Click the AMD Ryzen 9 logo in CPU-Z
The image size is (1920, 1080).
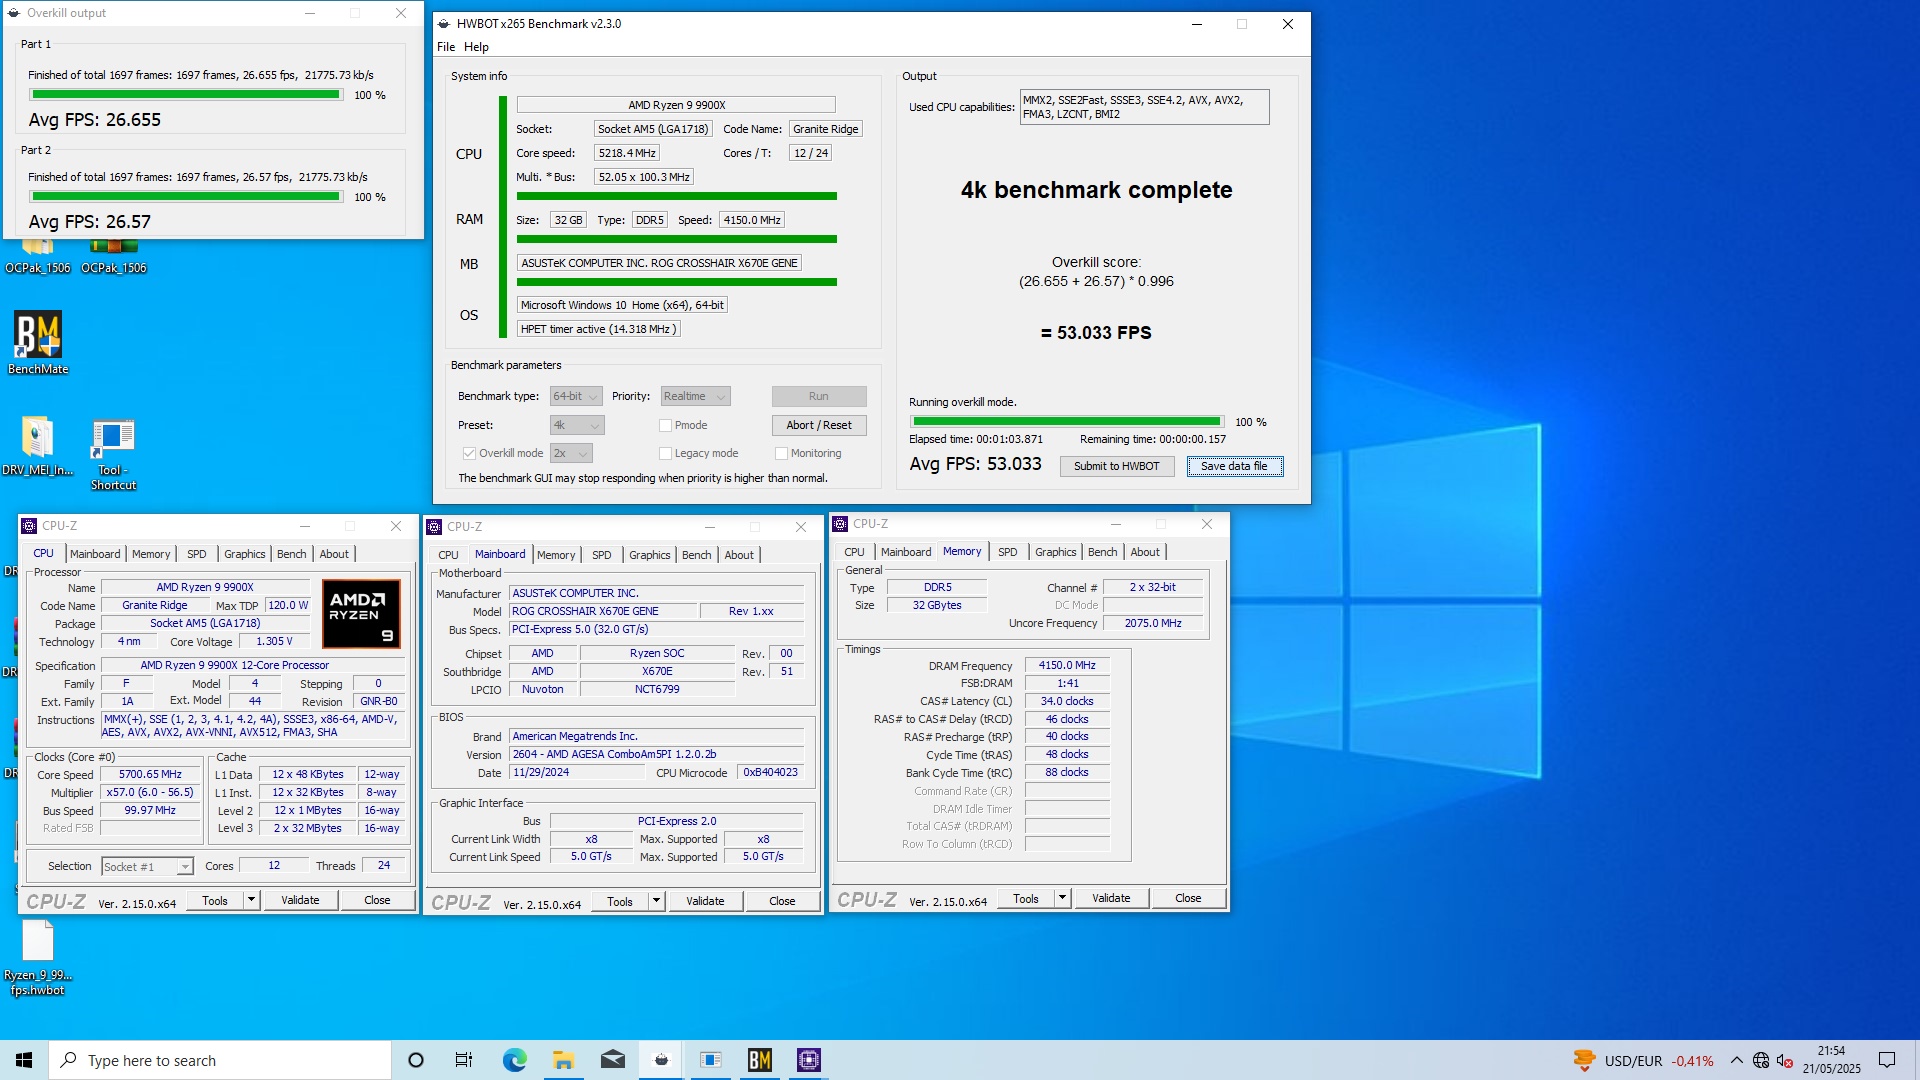361,613
